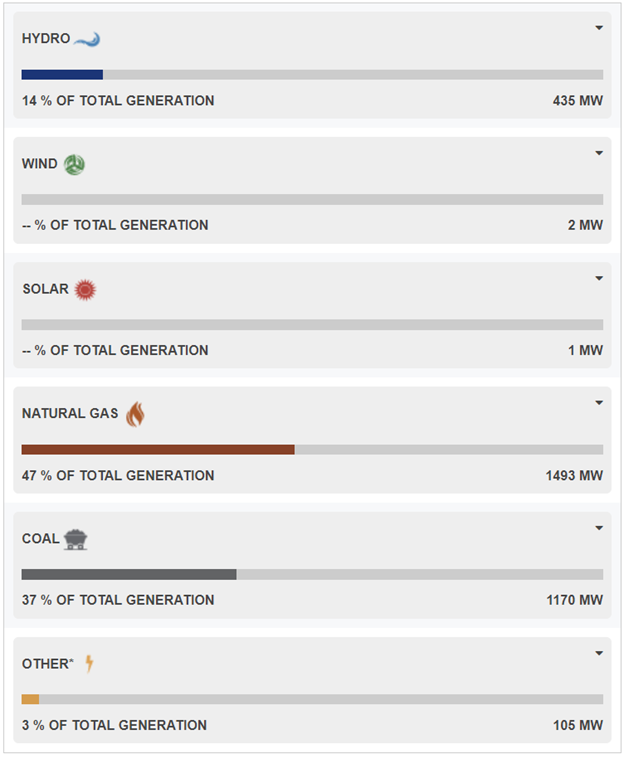Click the Coal cart icon
624x759 pixels.
[x=75, y=539]
